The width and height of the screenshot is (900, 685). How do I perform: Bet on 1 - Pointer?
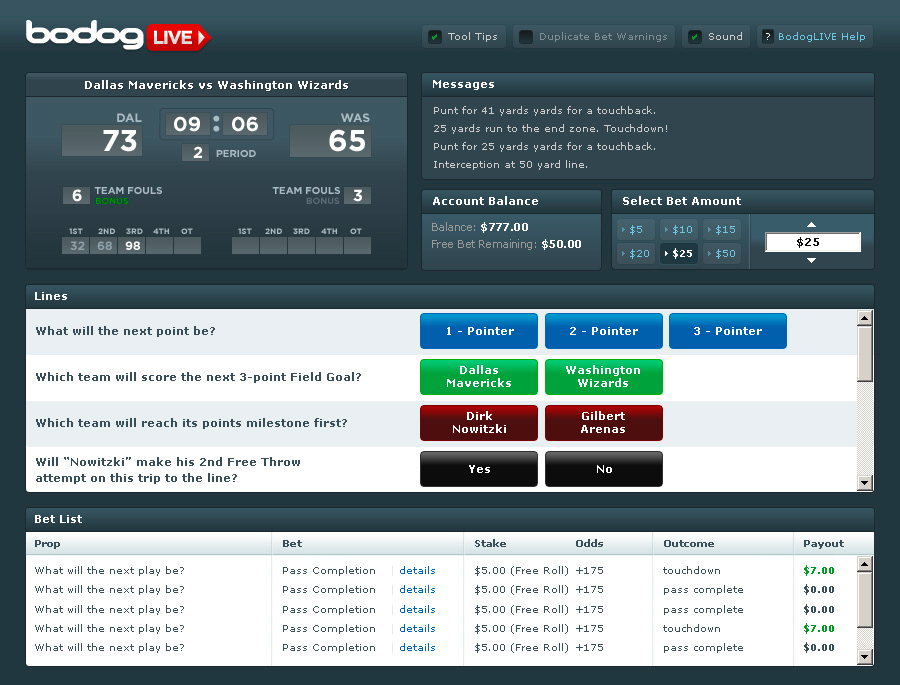point(479,331)
